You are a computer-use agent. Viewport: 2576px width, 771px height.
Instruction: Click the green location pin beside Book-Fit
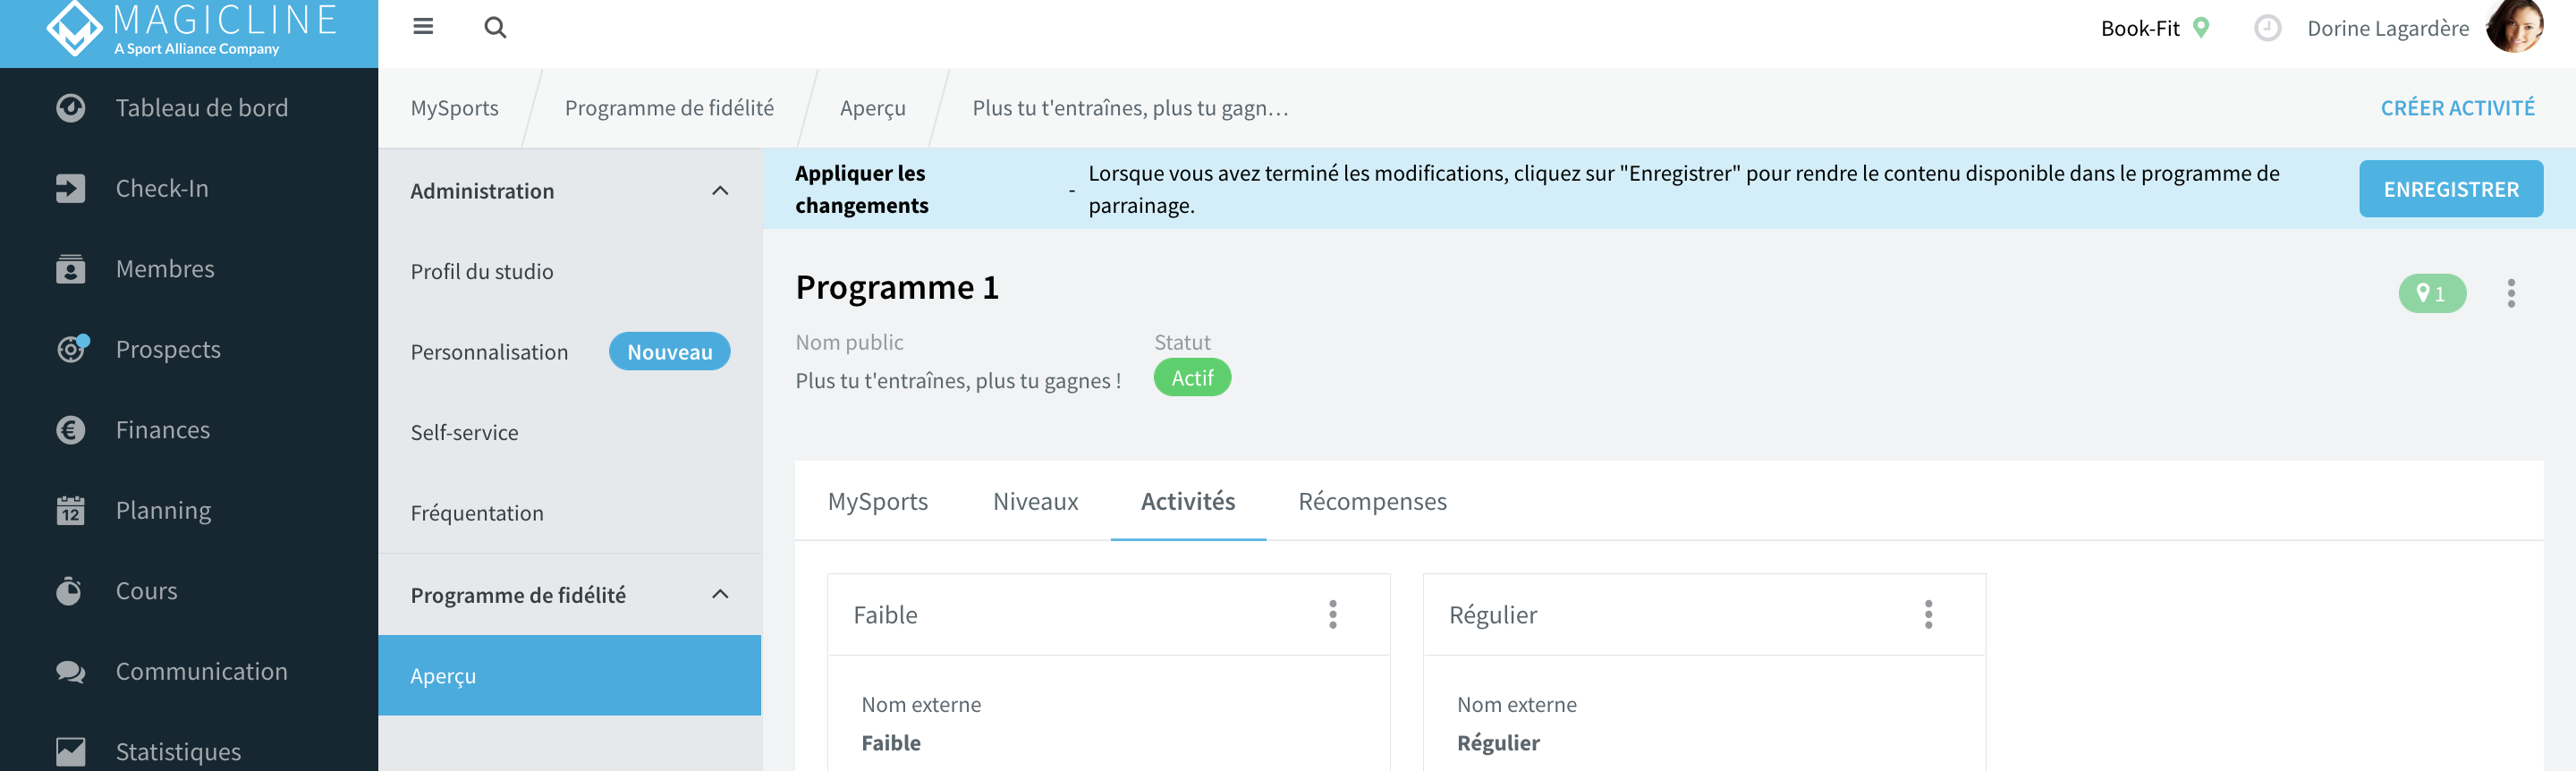[x=2201, y=28]
